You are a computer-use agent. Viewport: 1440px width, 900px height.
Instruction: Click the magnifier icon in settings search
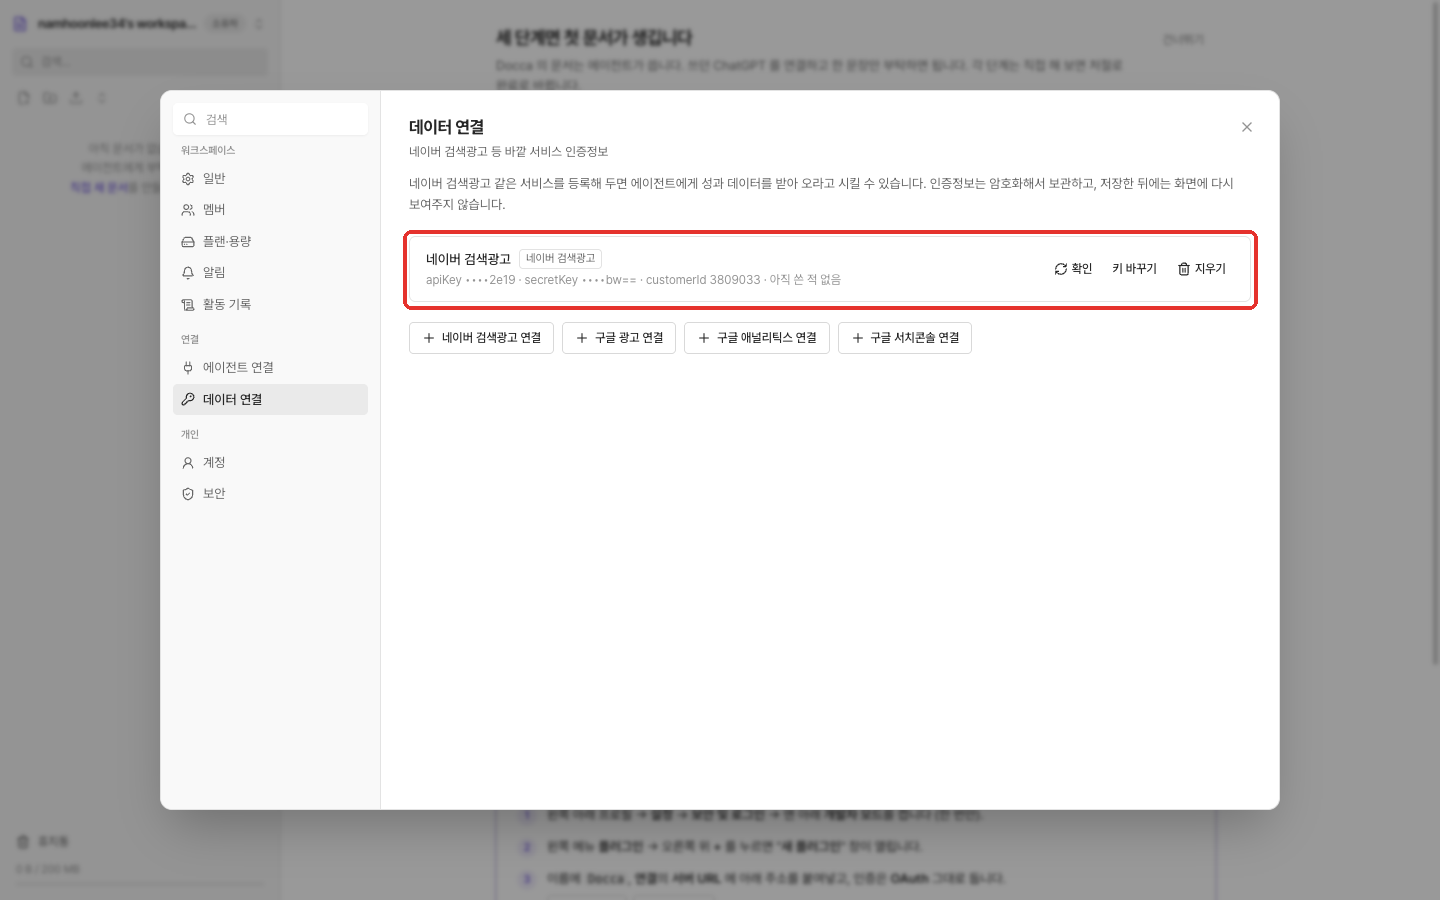[x=190, y=119]
